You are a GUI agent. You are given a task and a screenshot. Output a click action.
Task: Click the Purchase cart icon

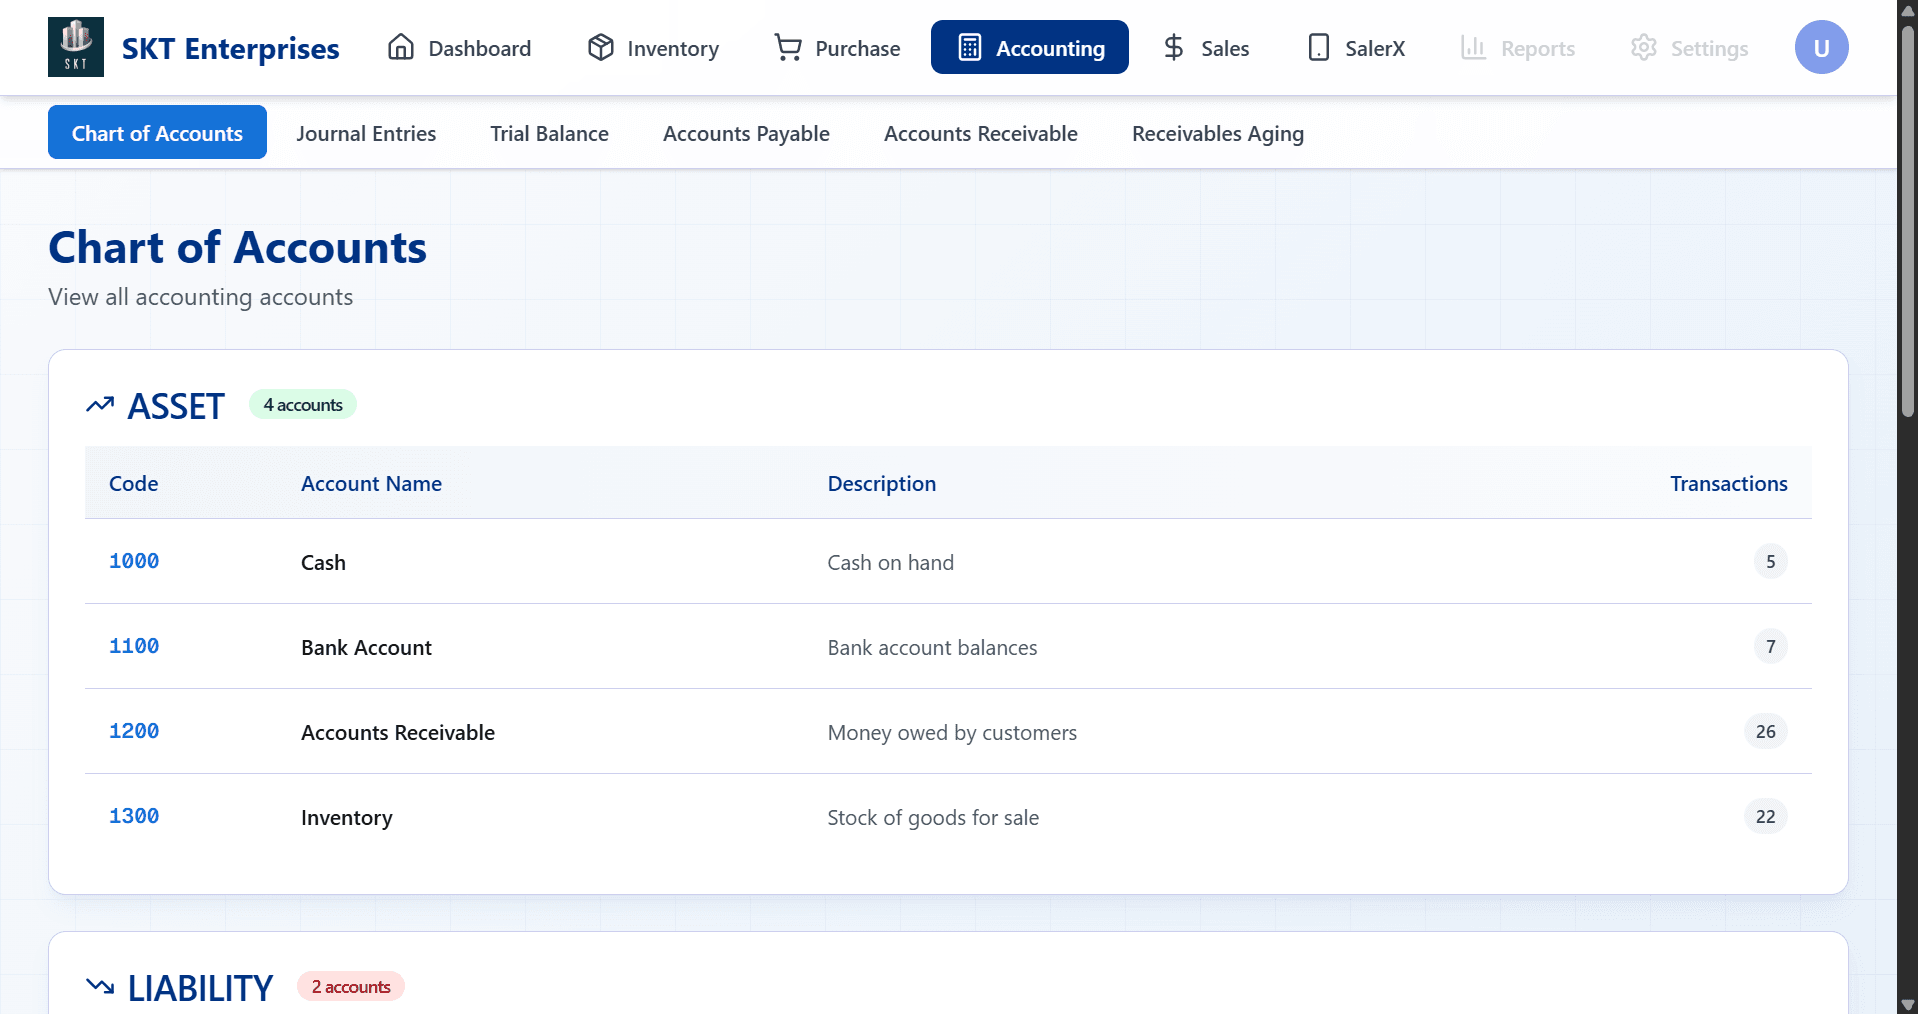coord(788,47)
